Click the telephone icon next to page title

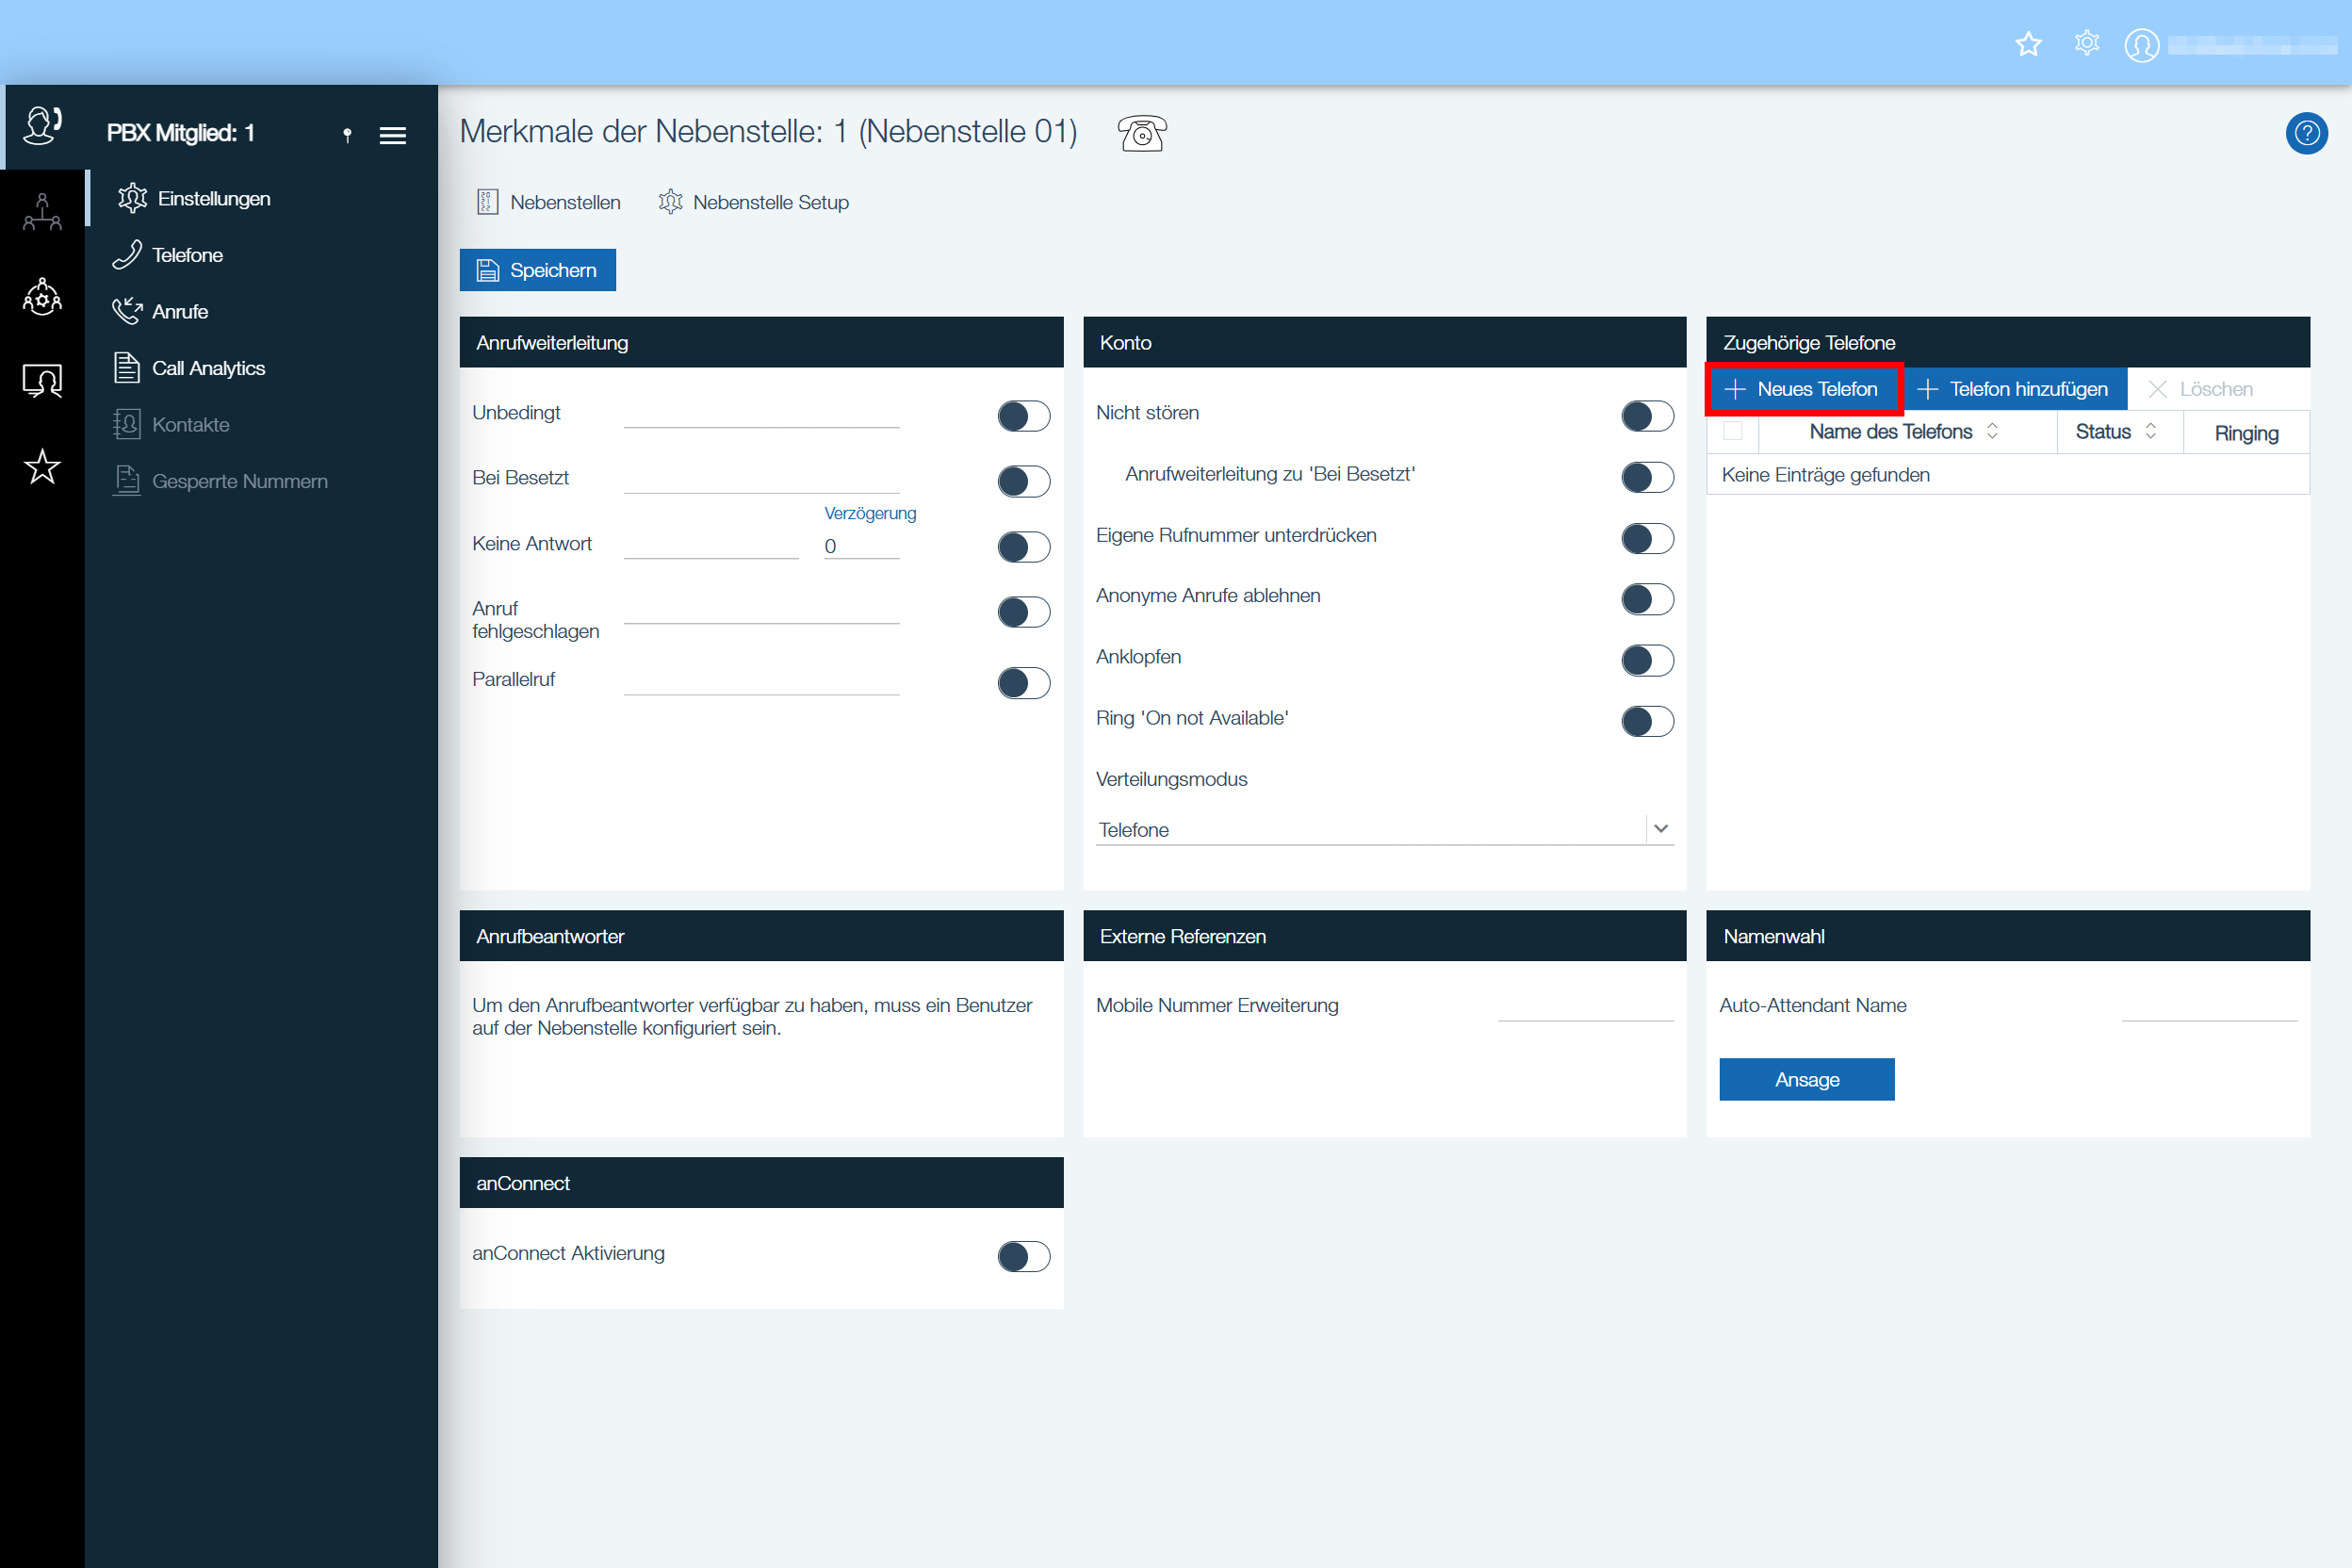click(1142, 133)
